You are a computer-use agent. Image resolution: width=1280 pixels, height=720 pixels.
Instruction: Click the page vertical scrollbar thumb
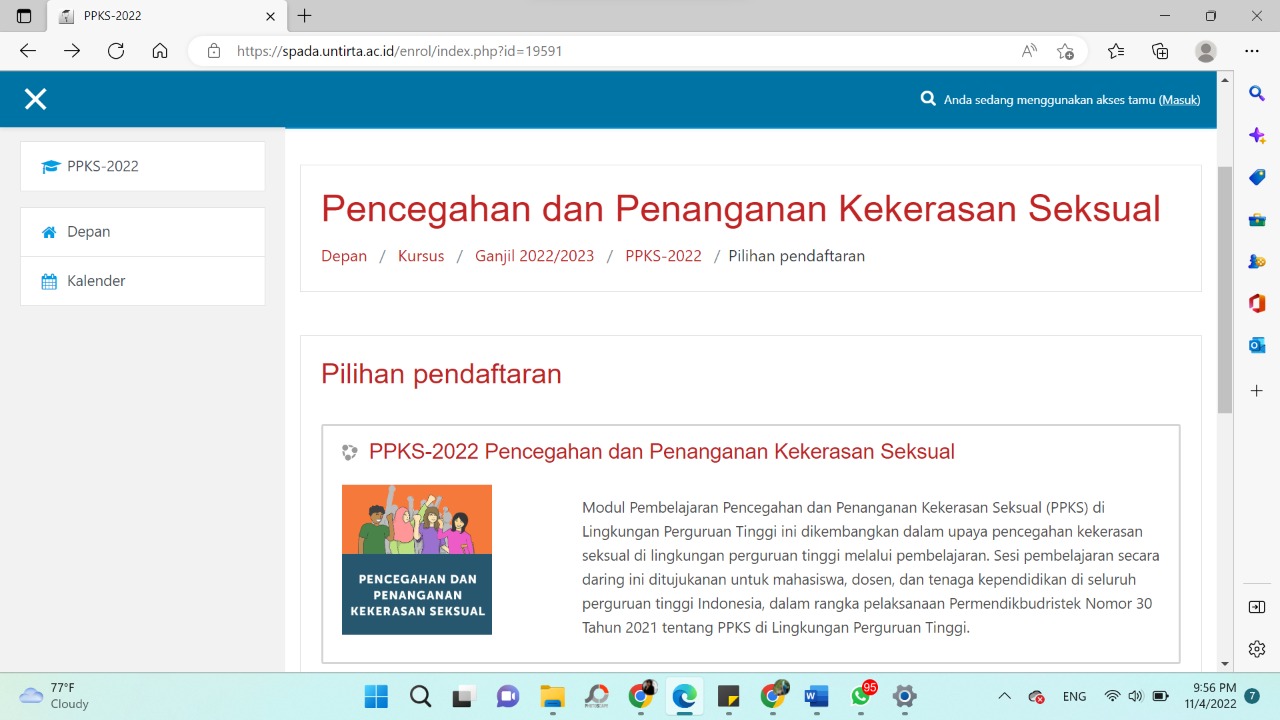click(x=1225, y=290)
